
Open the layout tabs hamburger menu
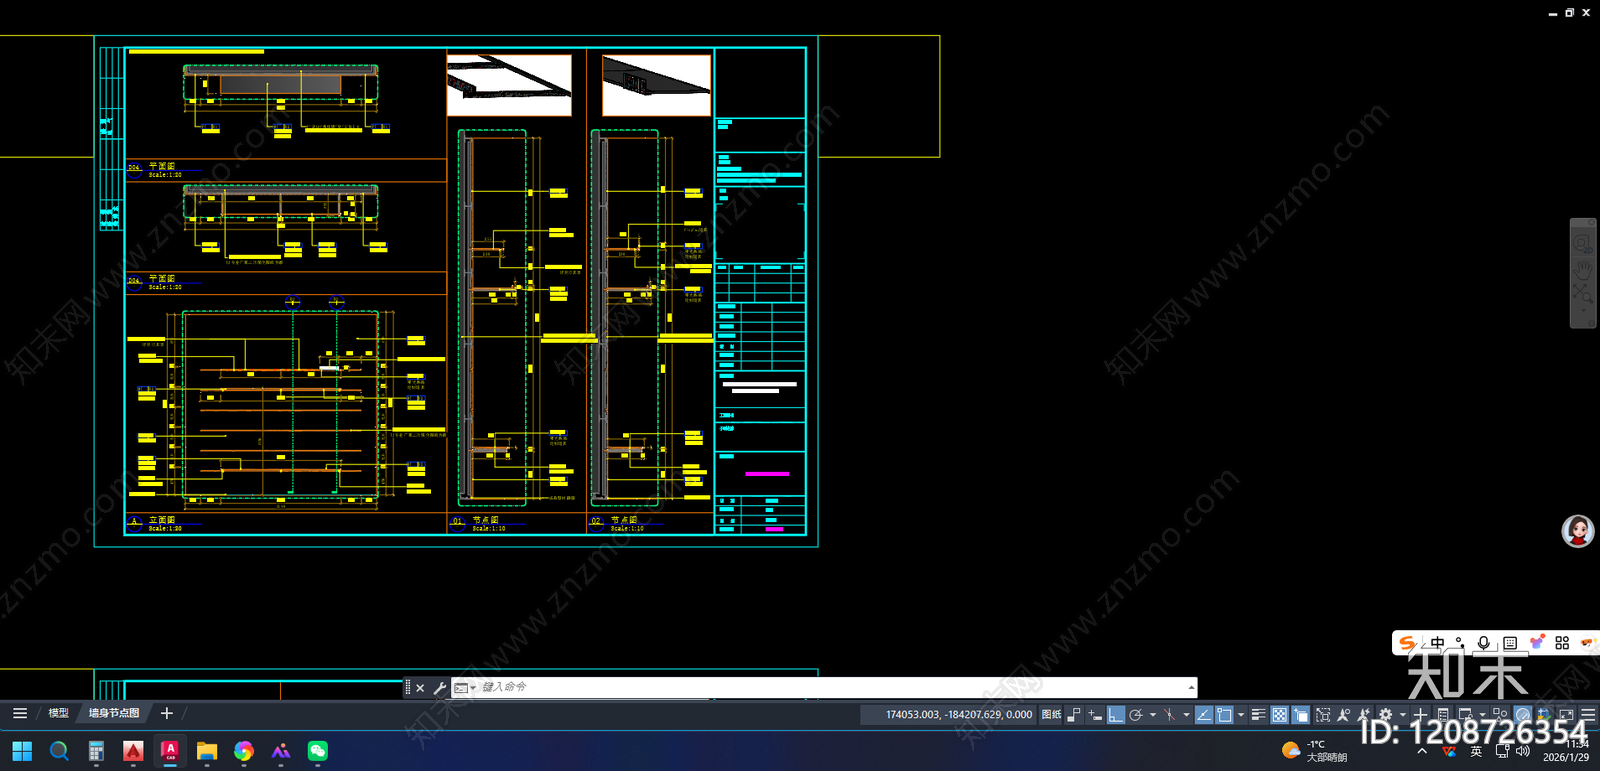click(x=20, y=713)
